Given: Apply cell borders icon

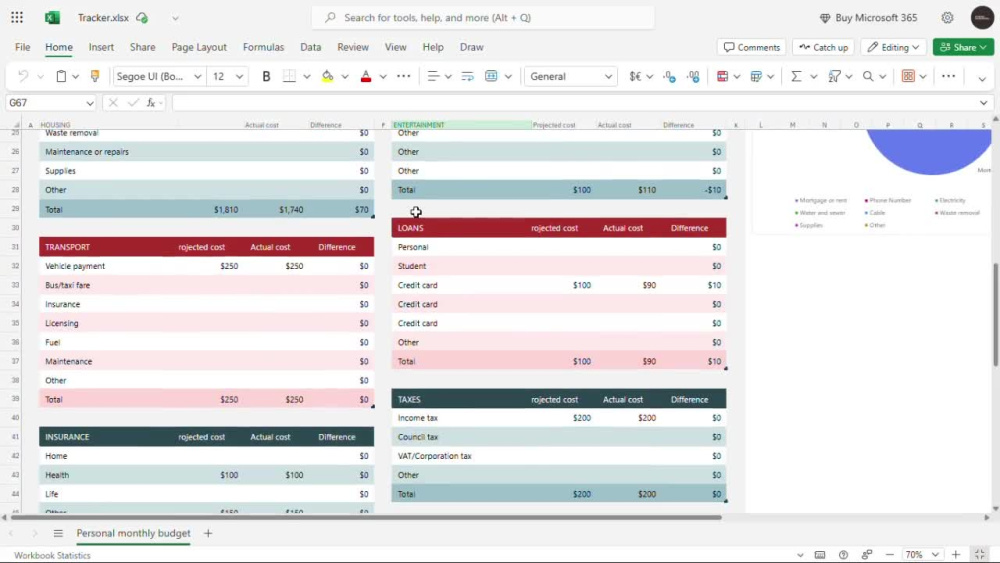Looking at the screenshot, I should pos(289,77).
